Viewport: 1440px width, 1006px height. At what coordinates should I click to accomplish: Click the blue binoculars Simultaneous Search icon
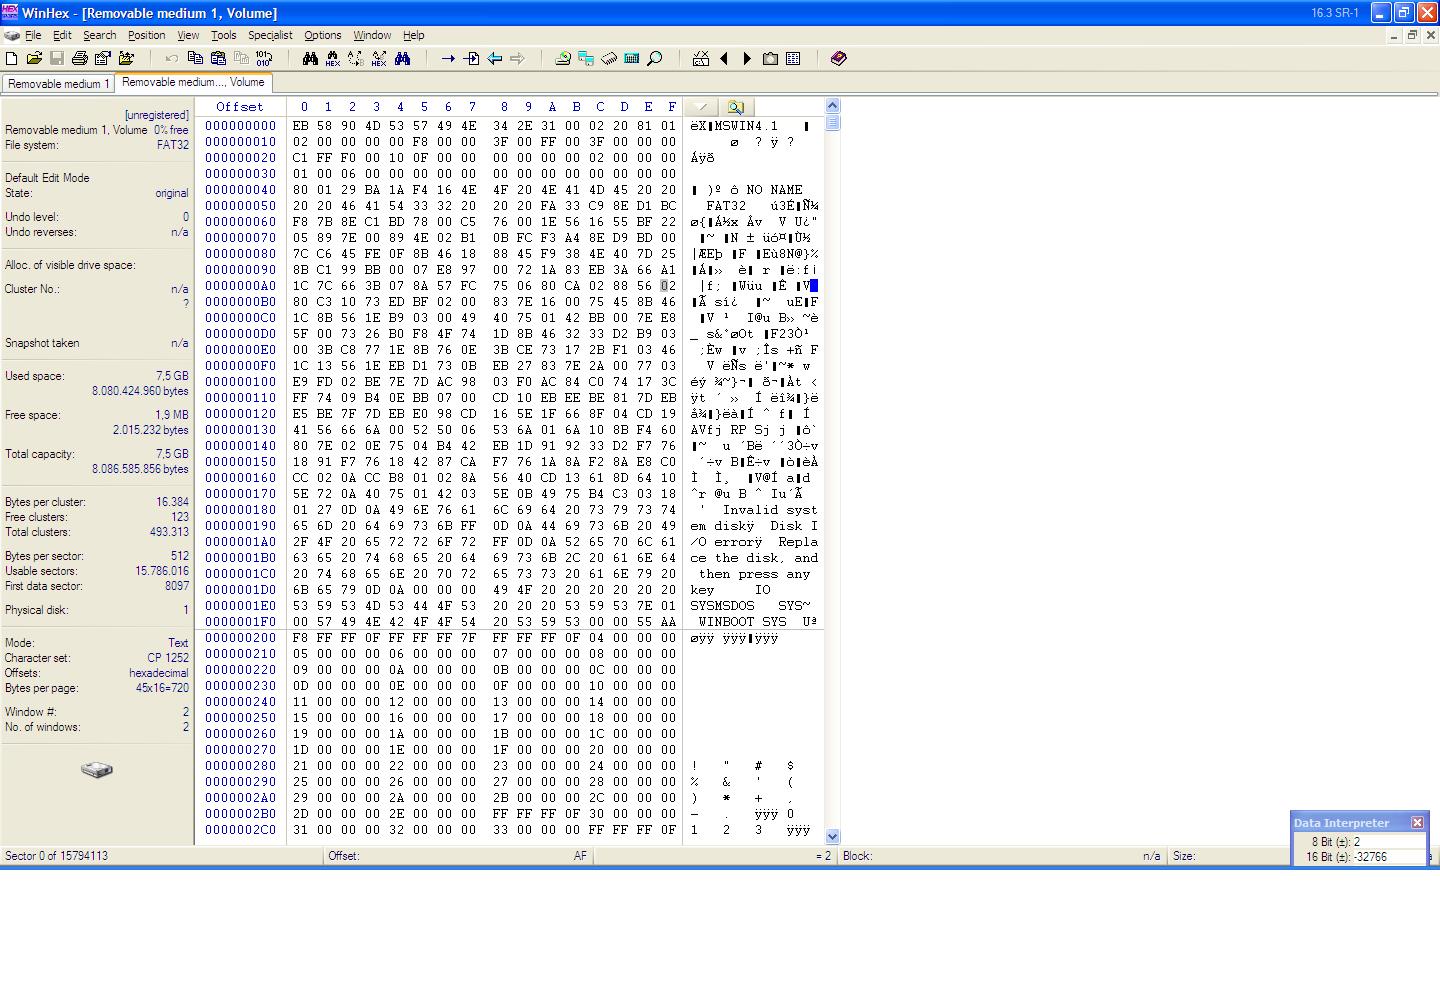point(402,59)
